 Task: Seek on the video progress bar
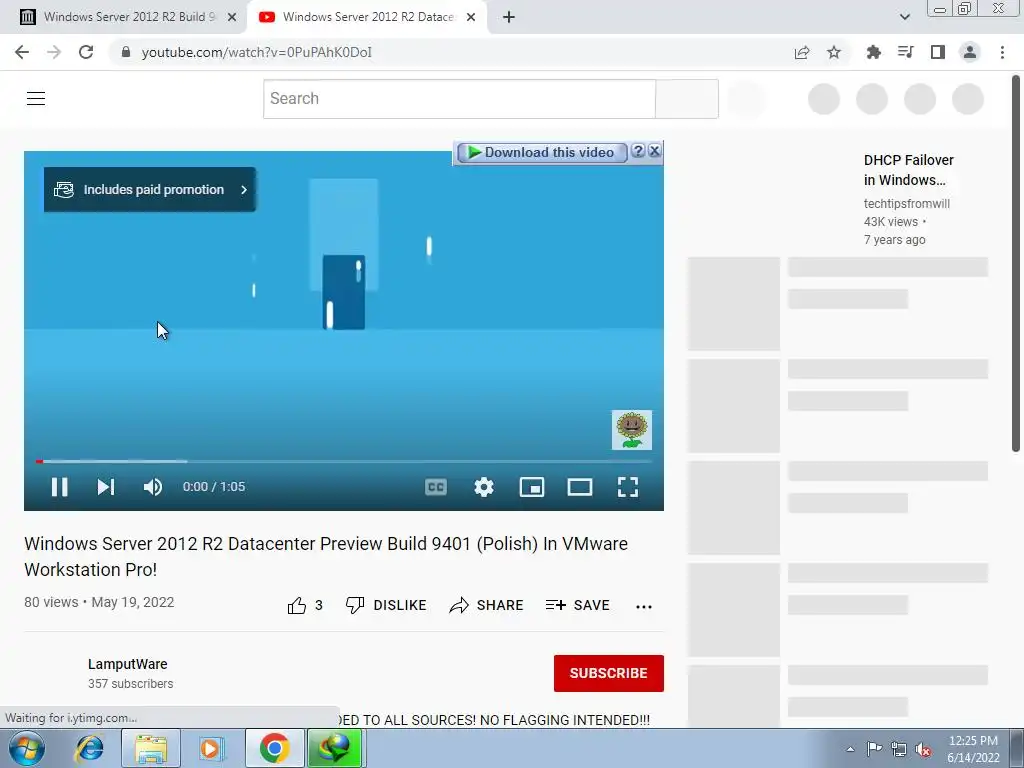click(344, 461)
